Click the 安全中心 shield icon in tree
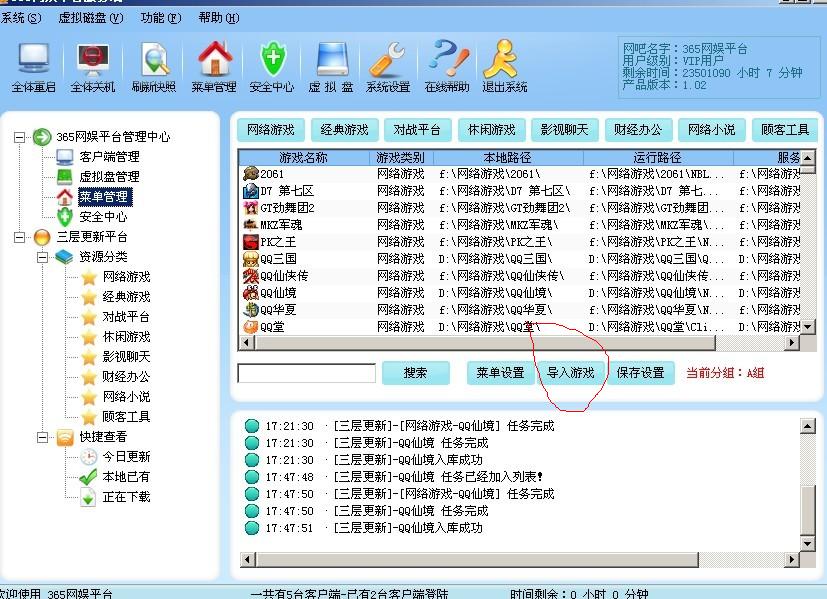The image size is (827, 599). click(x=65, y=217)
